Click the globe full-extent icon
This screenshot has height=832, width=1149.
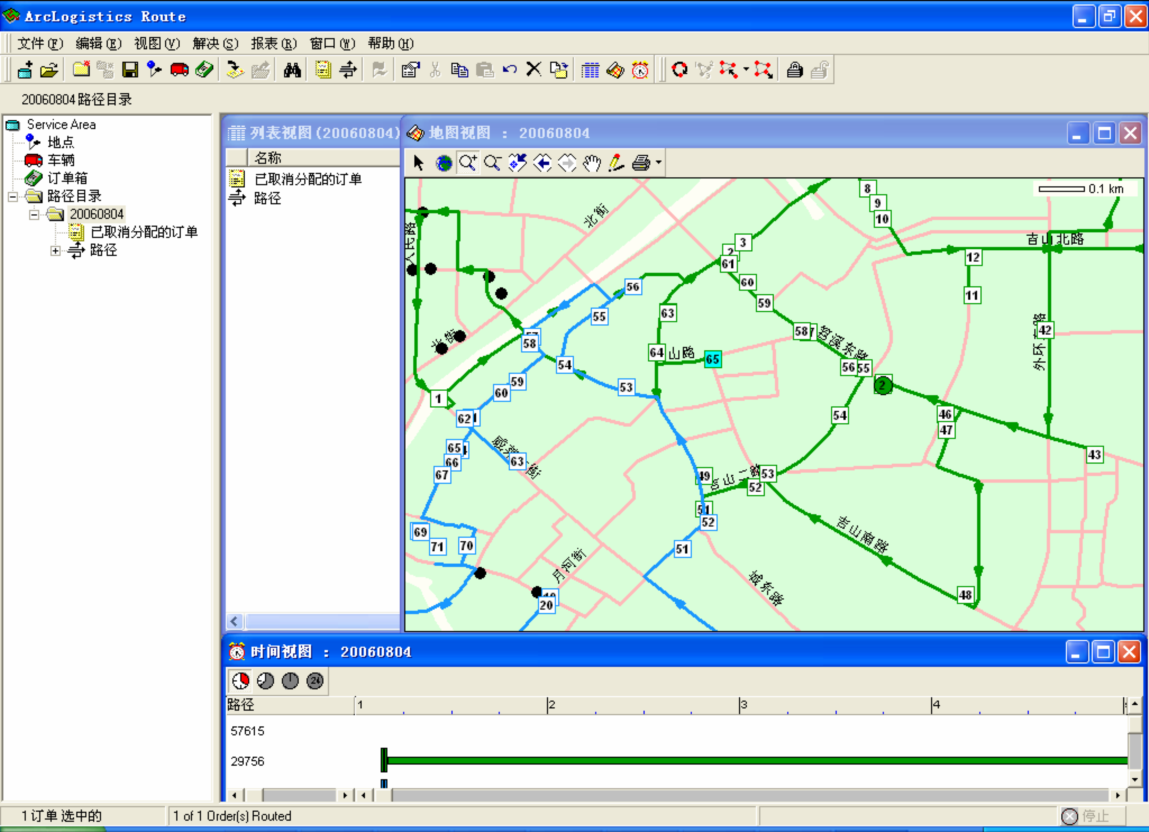tap(444, 163)
